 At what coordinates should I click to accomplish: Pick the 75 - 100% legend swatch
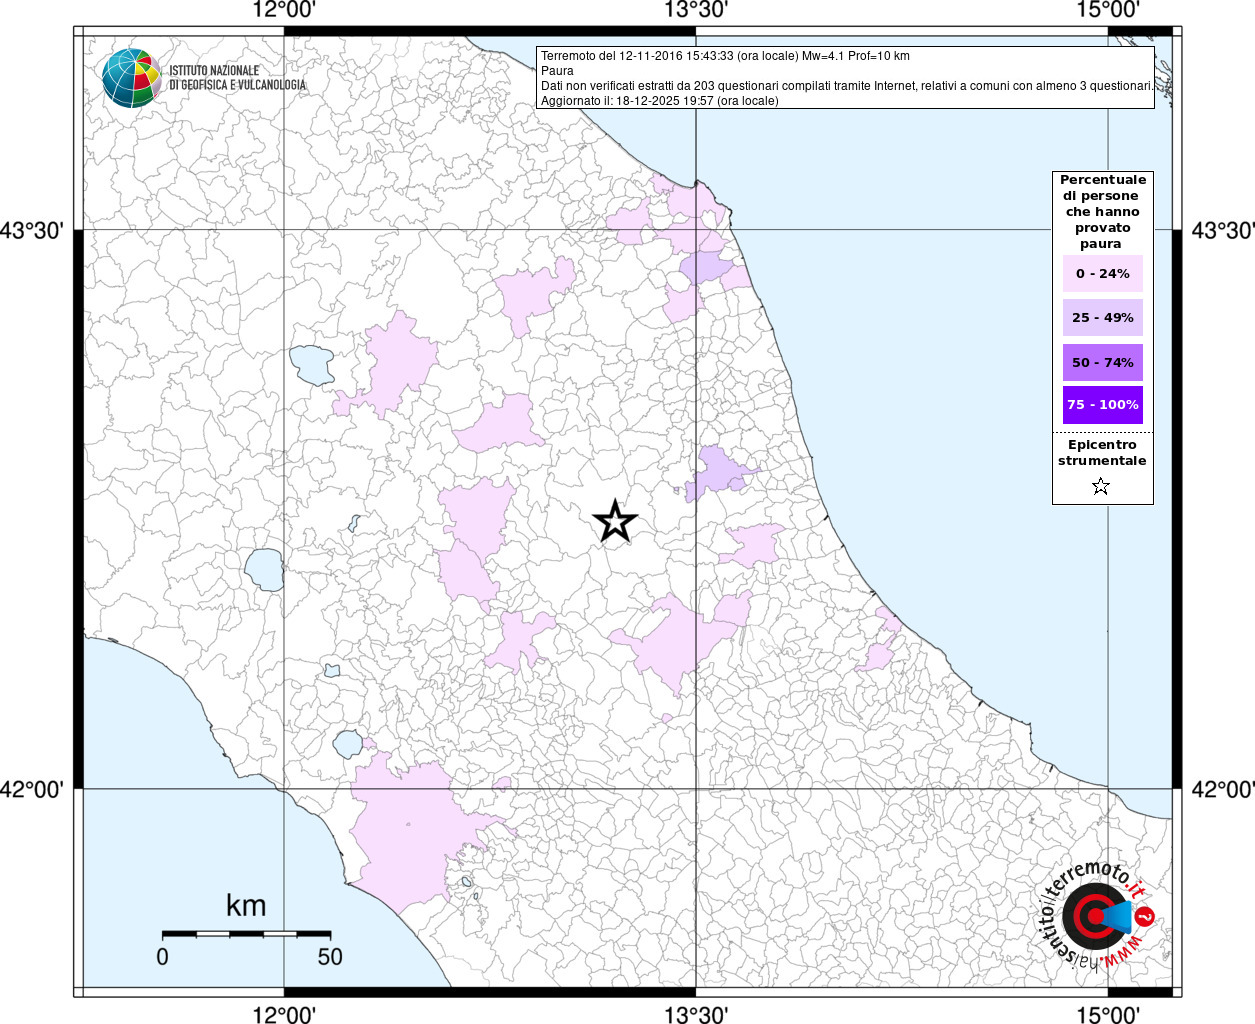tap(1102, 405)
